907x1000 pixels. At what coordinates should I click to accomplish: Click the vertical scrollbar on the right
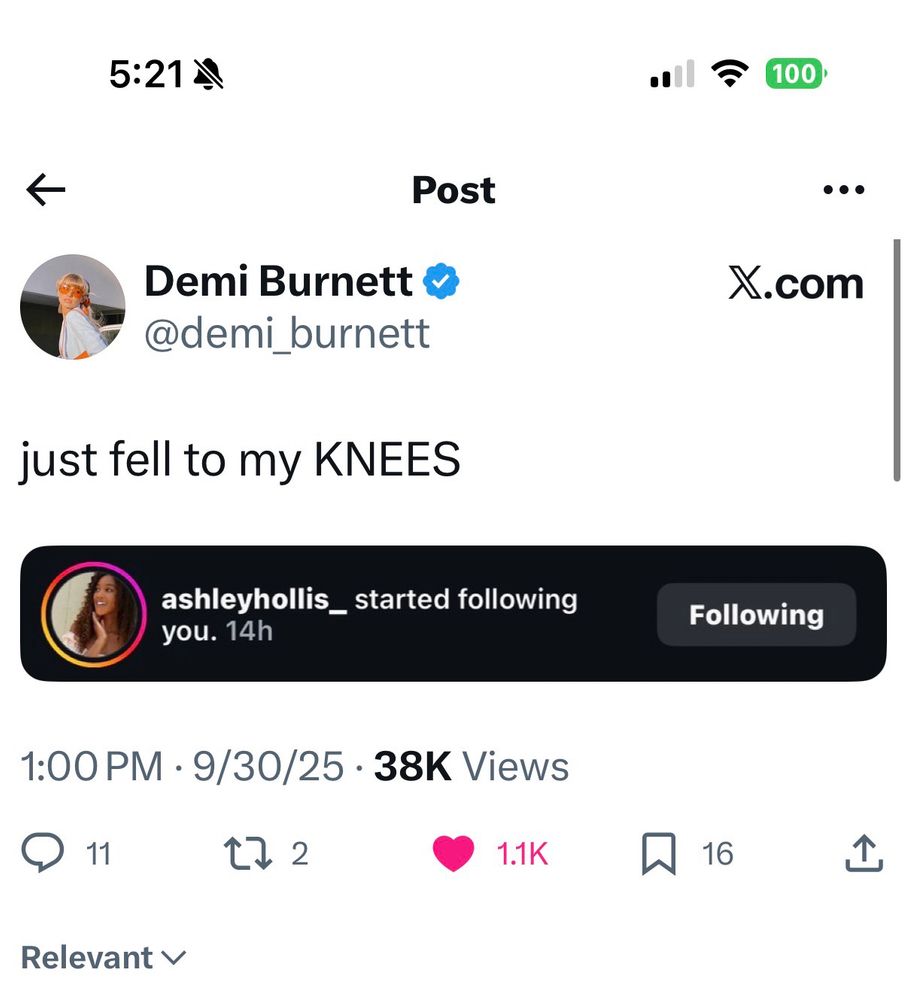pyautogui.click(x=896, y=360)
